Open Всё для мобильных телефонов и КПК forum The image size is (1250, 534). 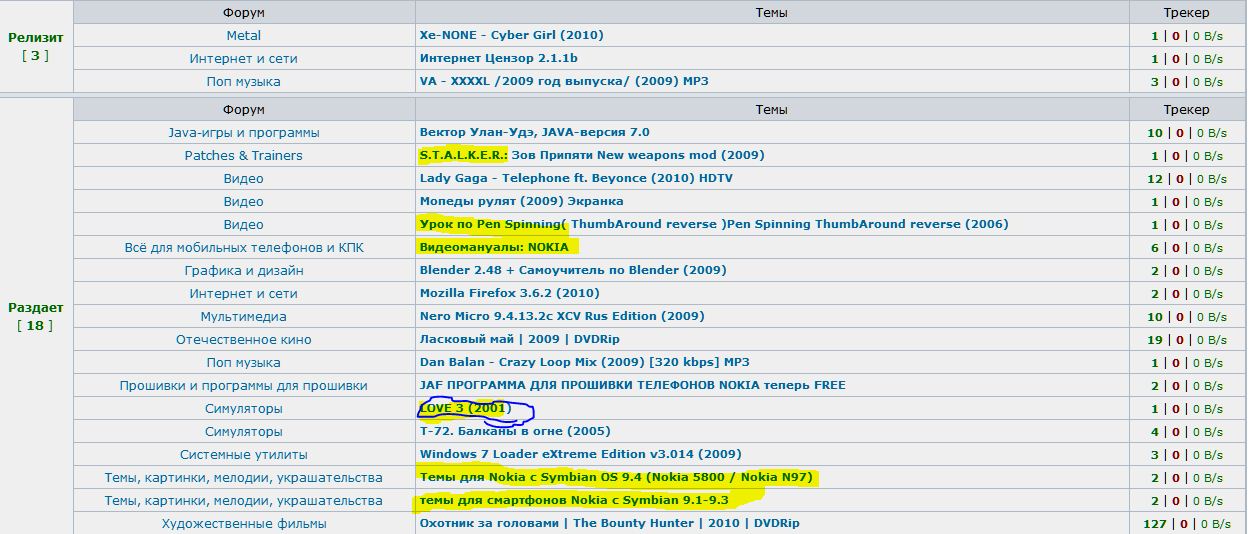(x=243, y=247)
